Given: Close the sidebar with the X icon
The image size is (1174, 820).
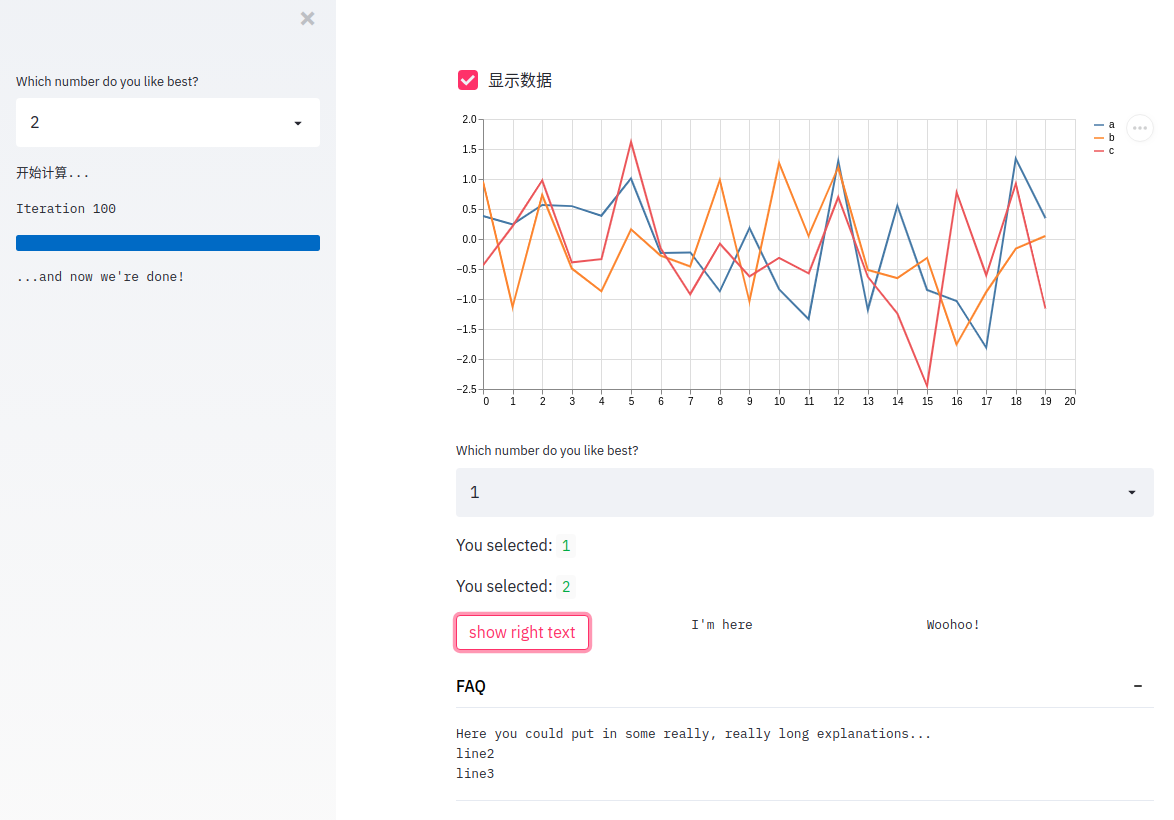Looking at the screenshot, I should pyautogui.click(x=307, y=18).
